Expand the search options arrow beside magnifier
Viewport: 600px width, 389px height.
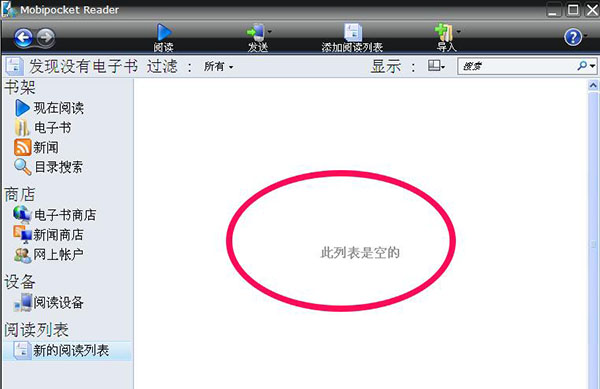(x=593, y=66)
